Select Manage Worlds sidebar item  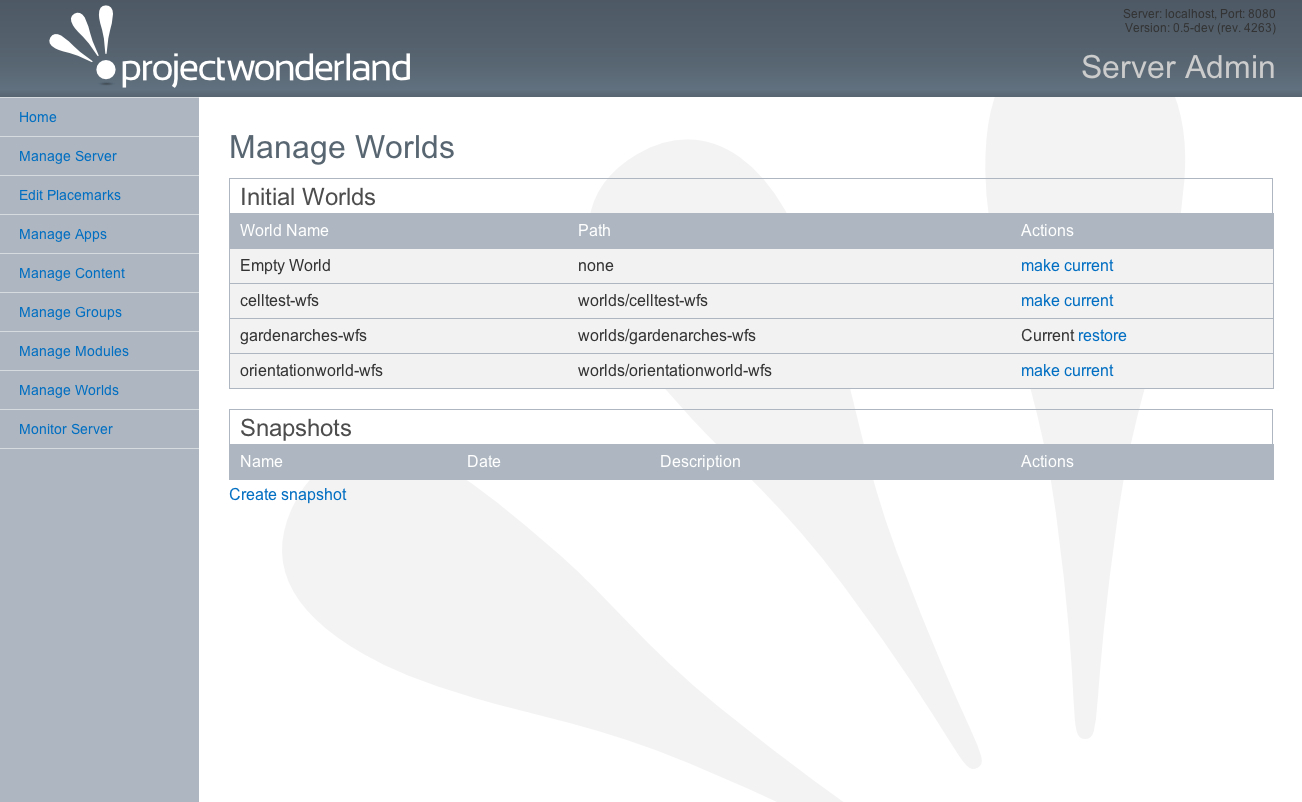(69, 390)
